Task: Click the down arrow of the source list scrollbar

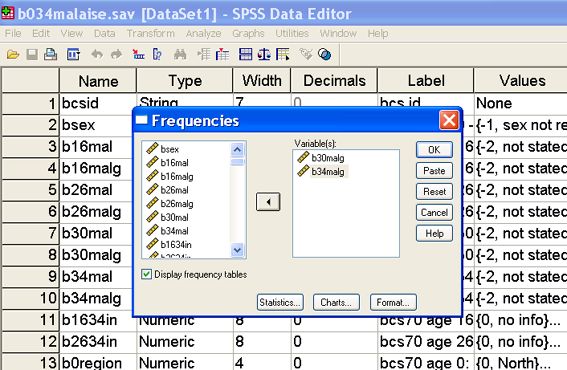Action: coord(237,250)
